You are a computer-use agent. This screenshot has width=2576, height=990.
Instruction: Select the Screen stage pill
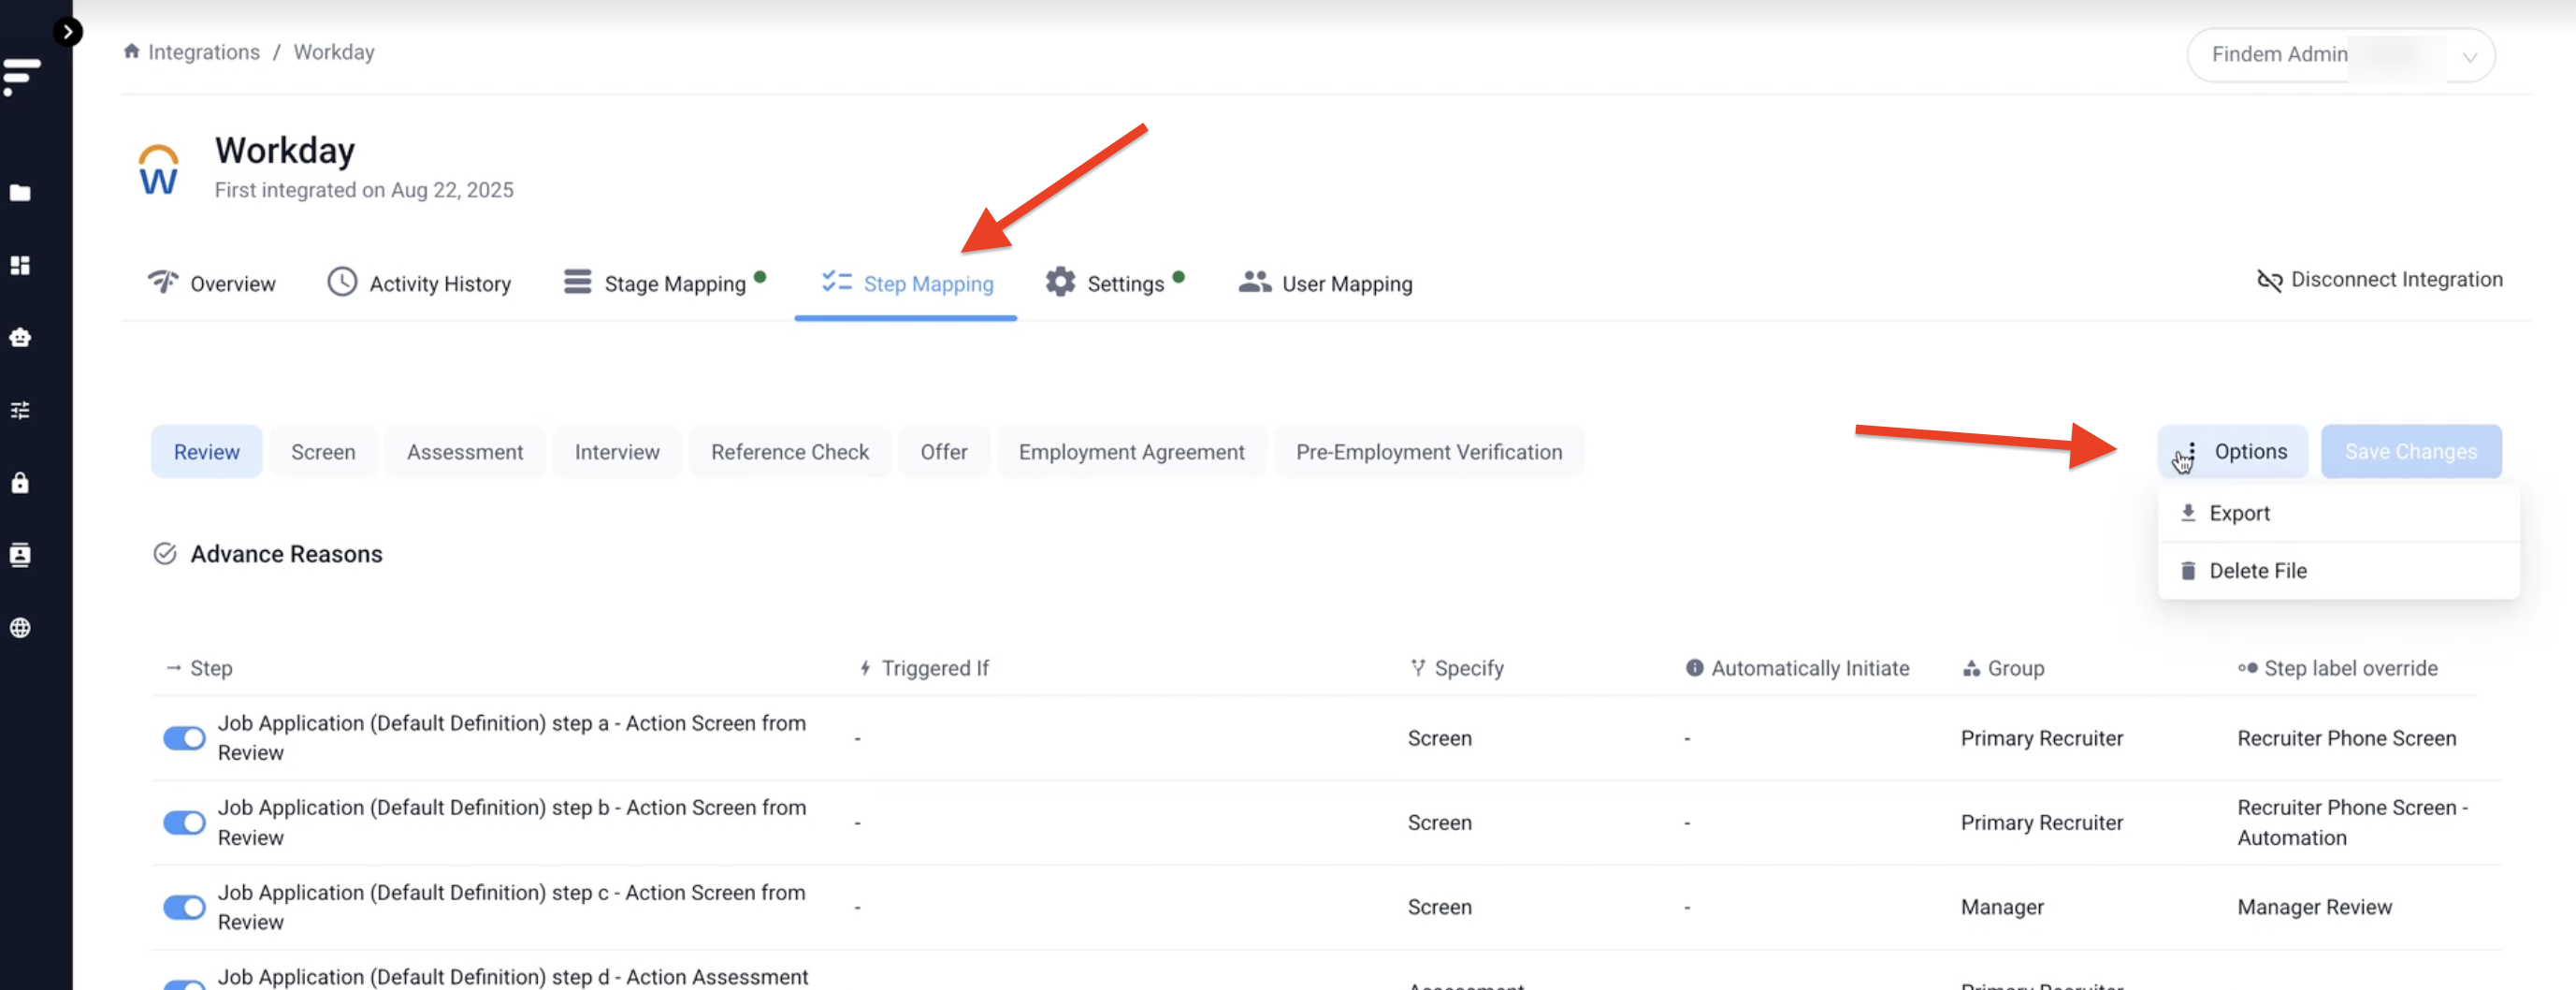pos(323,452)
